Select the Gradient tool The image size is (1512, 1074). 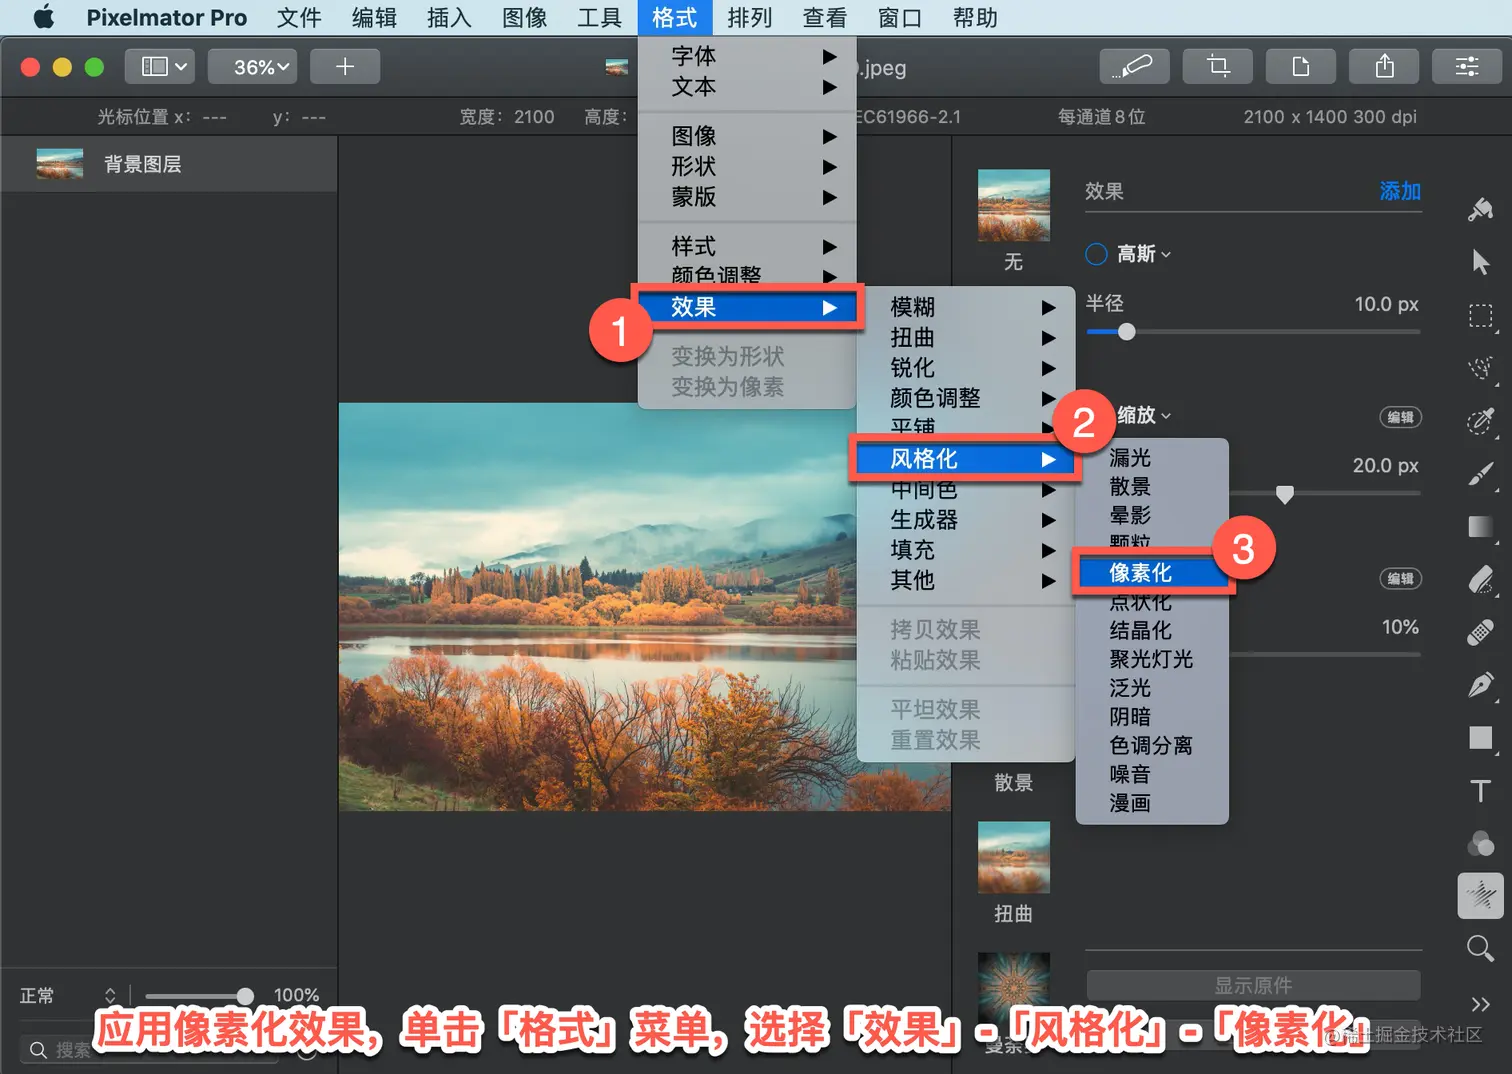(1481, 527)
